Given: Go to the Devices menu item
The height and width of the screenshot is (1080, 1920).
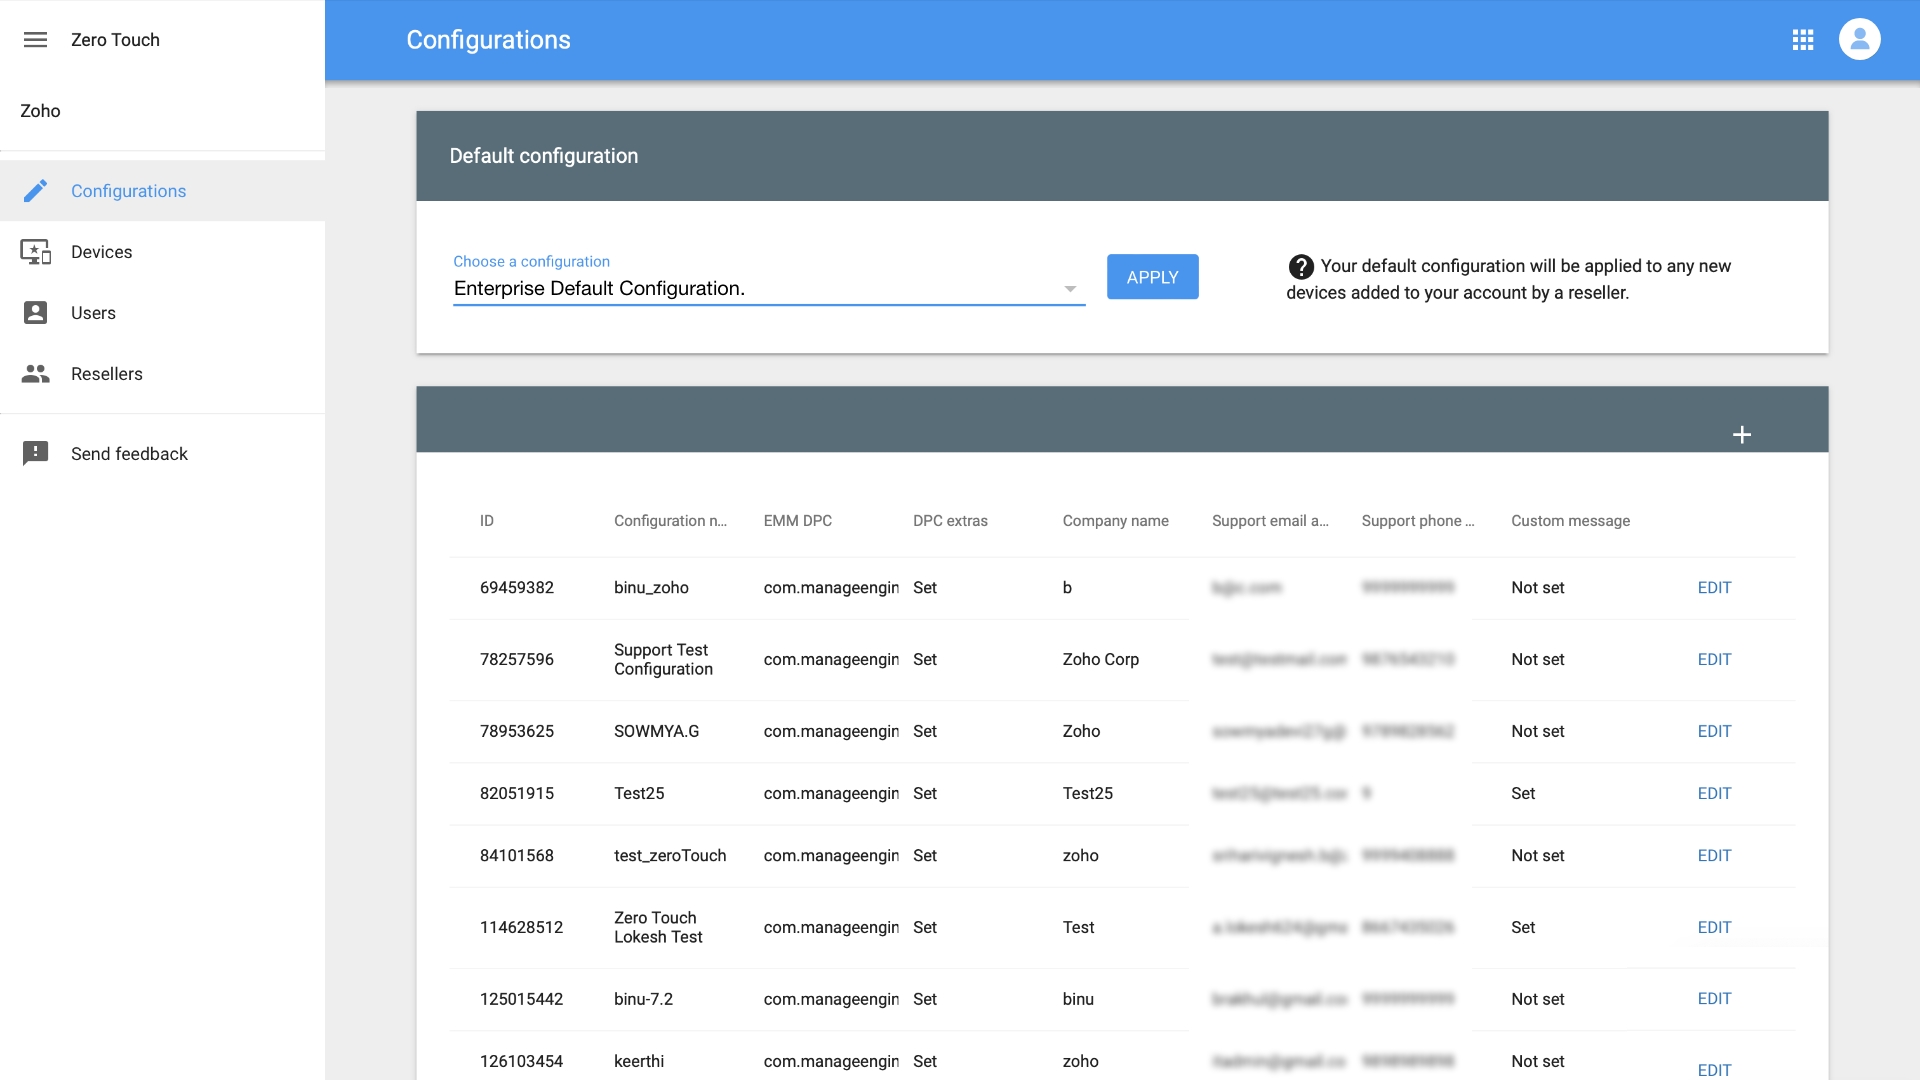Looking at the screenshot, I should click(x=101, y=252).
